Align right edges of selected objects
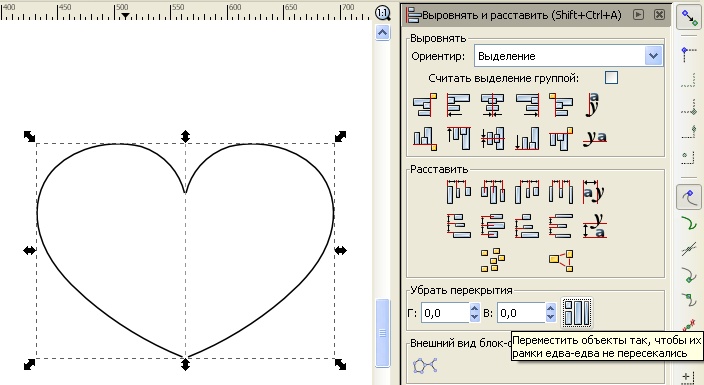Viewport: 704px width, 385px height. (527, 105)
